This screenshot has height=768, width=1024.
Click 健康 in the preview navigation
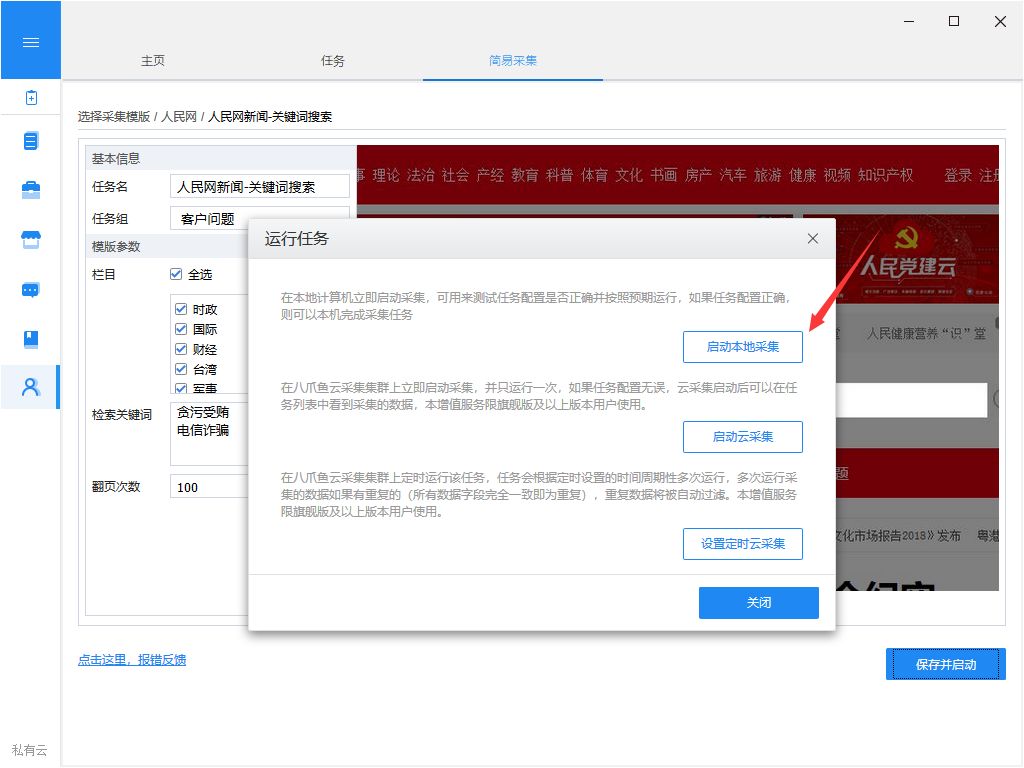(x=803, y=175)
